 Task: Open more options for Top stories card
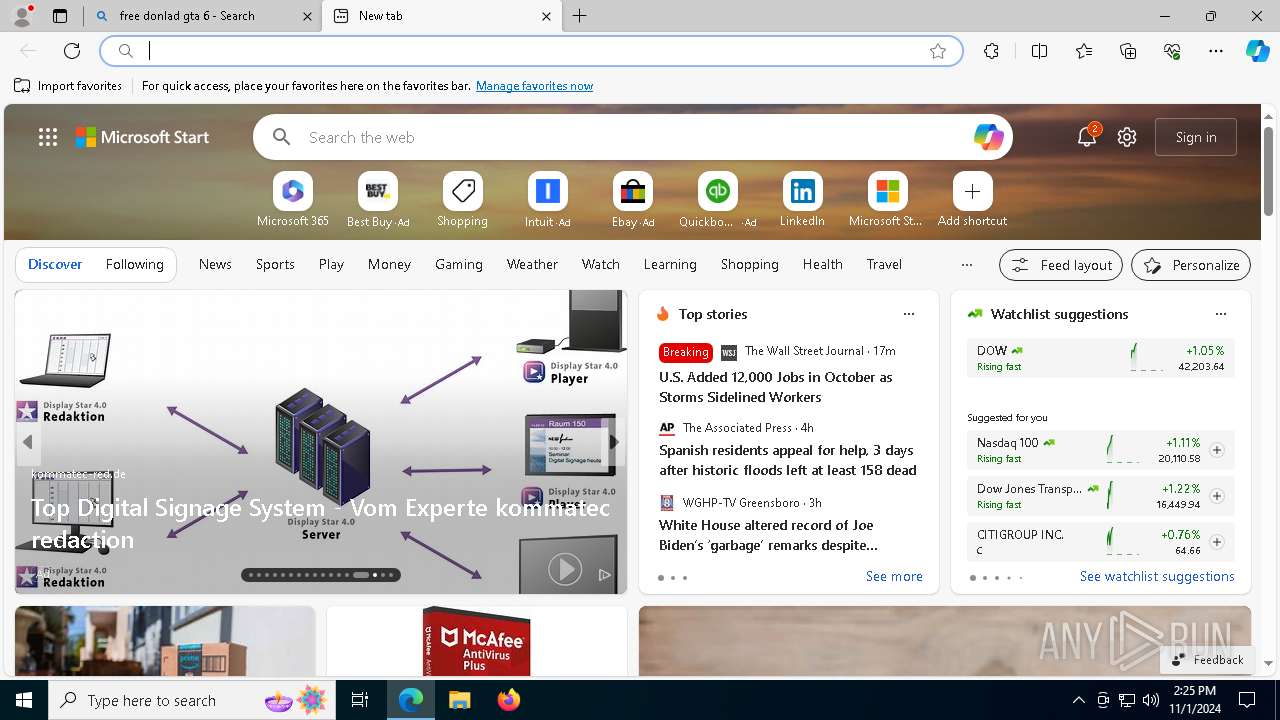(x=909, y=314)
